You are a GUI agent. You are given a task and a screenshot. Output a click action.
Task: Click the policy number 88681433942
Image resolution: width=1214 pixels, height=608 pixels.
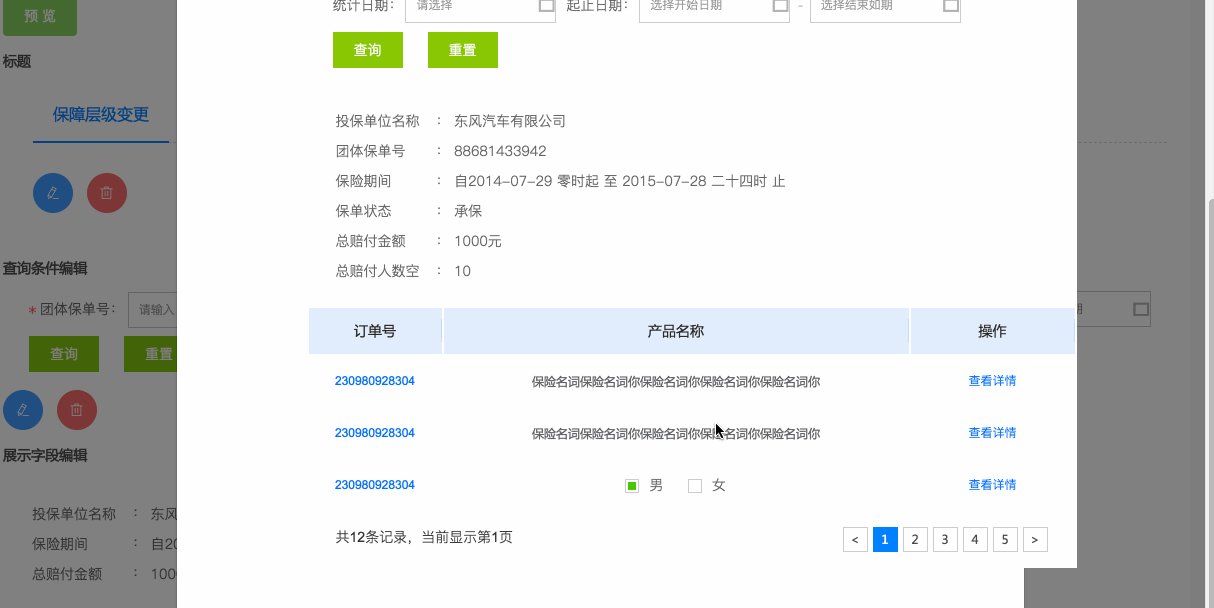click(500, 151)
